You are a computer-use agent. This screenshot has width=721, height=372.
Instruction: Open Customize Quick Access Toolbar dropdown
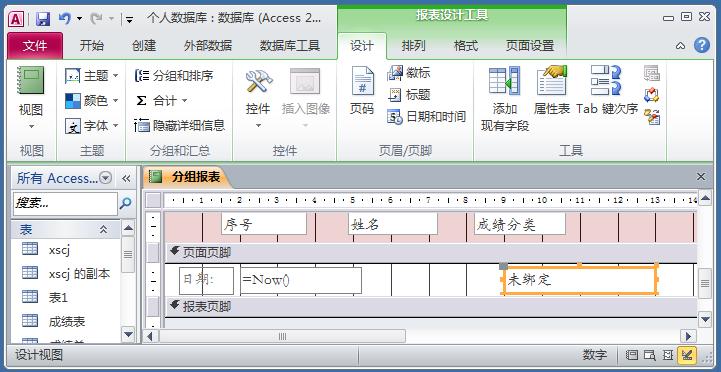(130, 19)
